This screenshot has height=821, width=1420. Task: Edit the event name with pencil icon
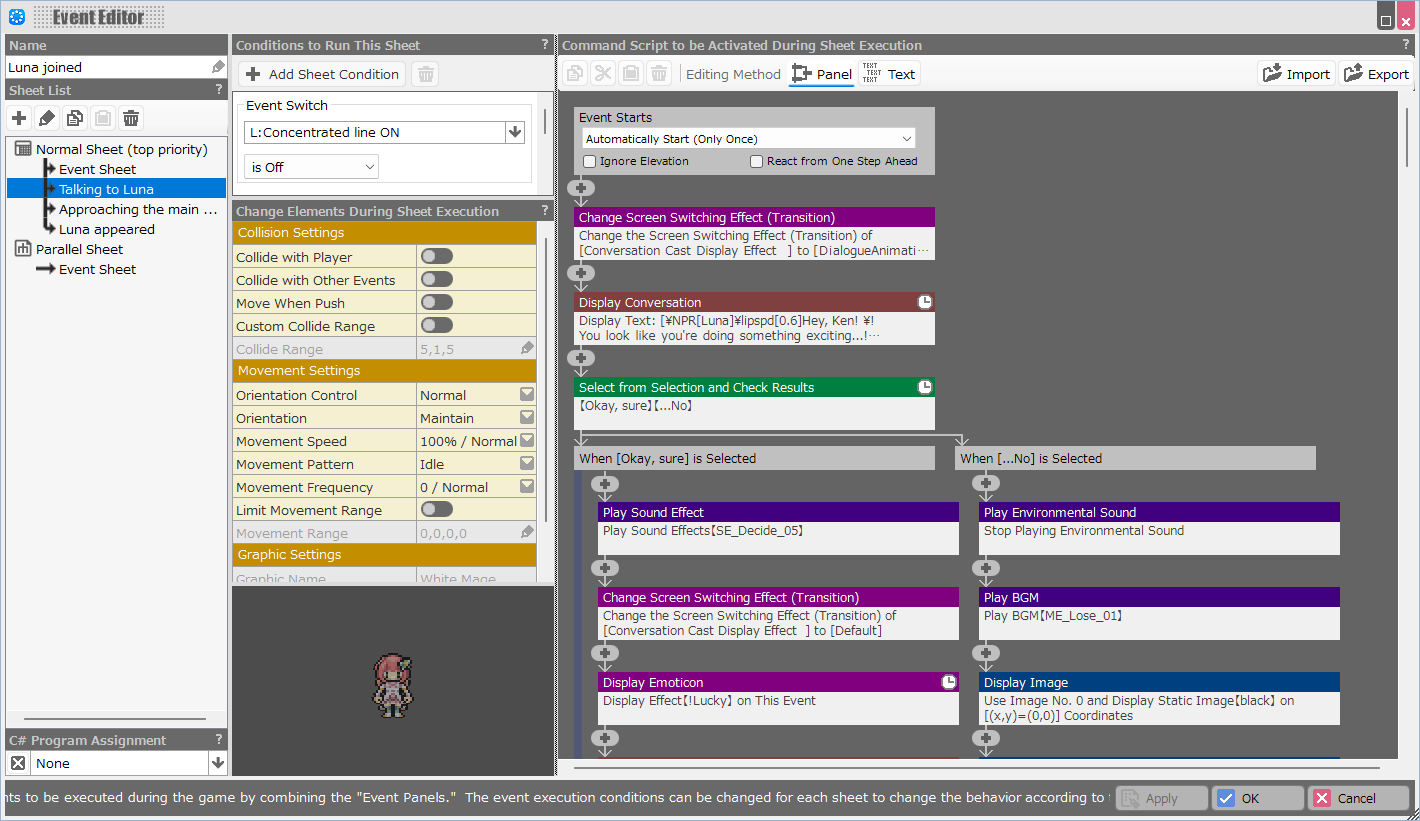(x=218, y=67)
